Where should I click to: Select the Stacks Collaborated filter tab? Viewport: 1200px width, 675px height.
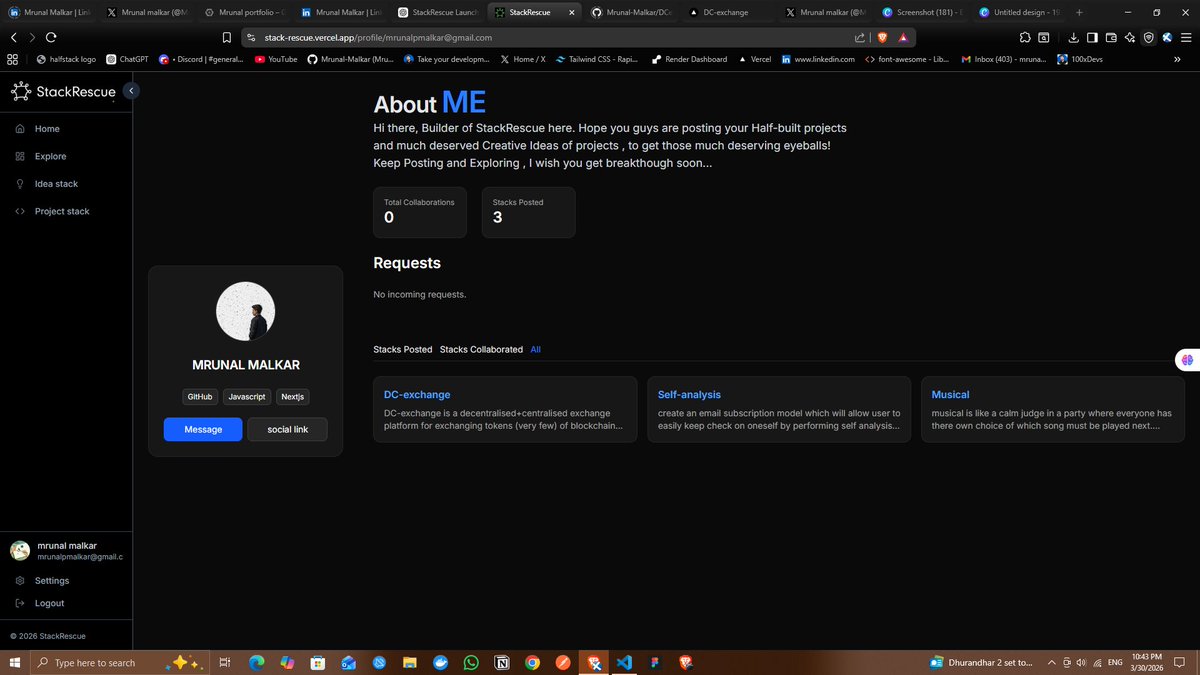click(481, 349)
